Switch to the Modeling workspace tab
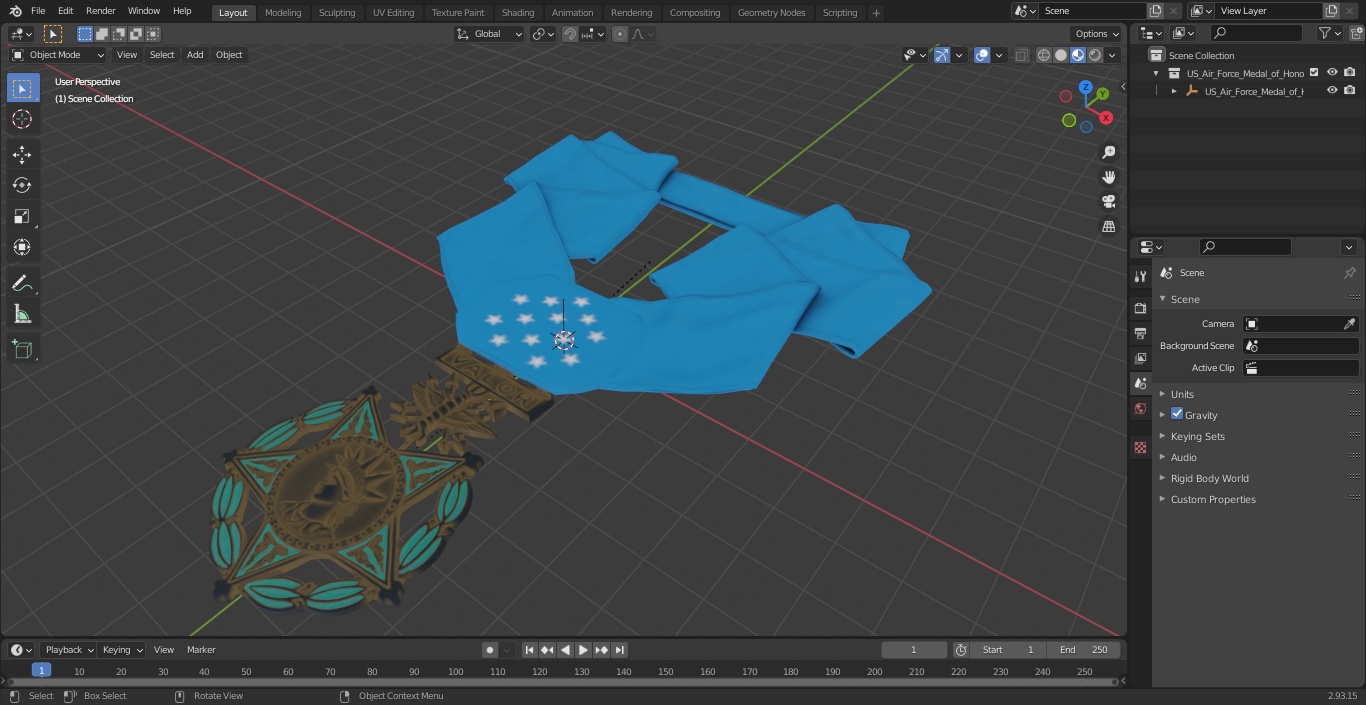Screen dimensions: 1366x705 [283, 13]
